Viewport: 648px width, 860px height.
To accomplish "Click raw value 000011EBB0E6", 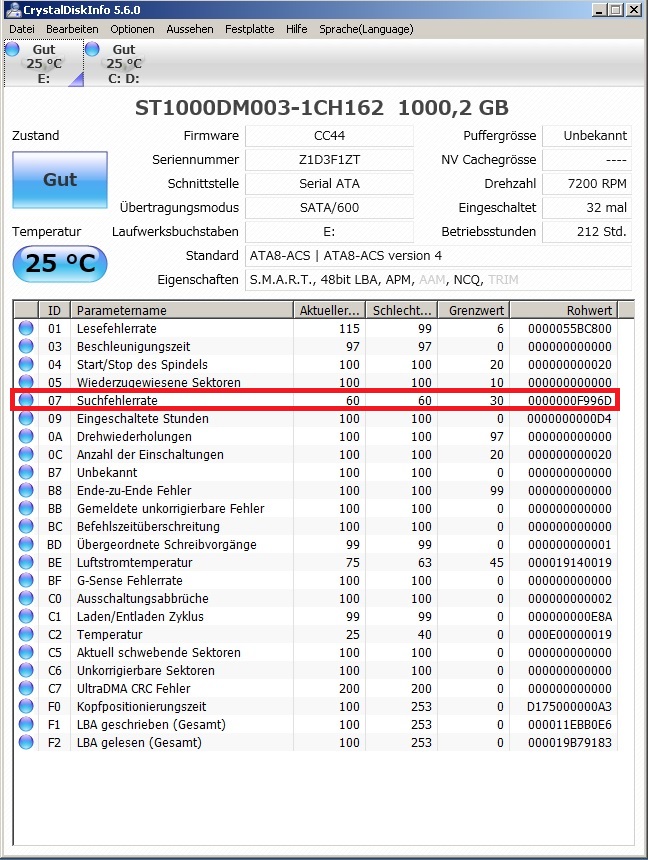I will [x=570, y=725].
